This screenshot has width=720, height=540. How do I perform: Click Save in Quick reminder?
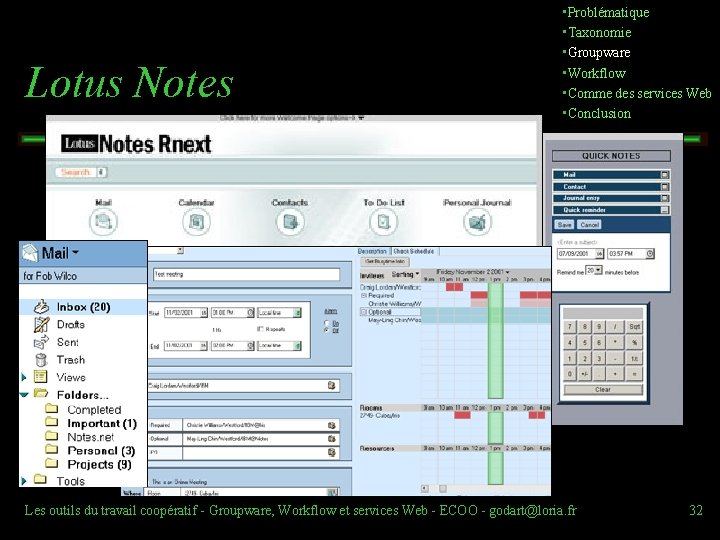point(564,225)
